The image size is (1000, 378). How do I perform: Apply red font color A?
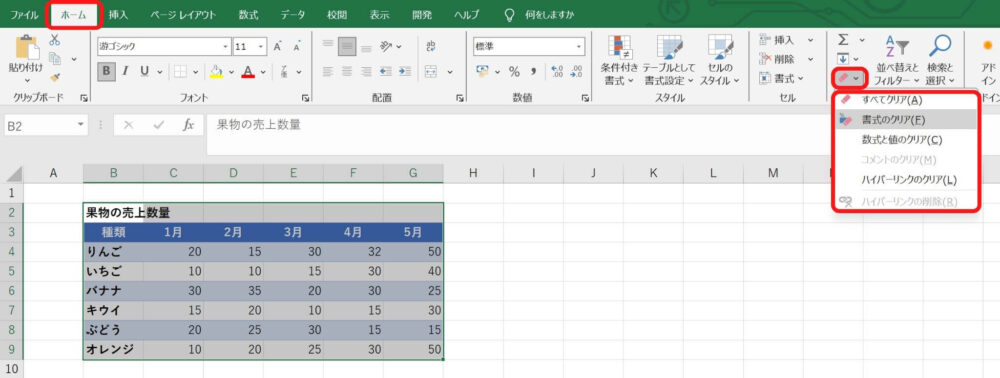point(249,71)
